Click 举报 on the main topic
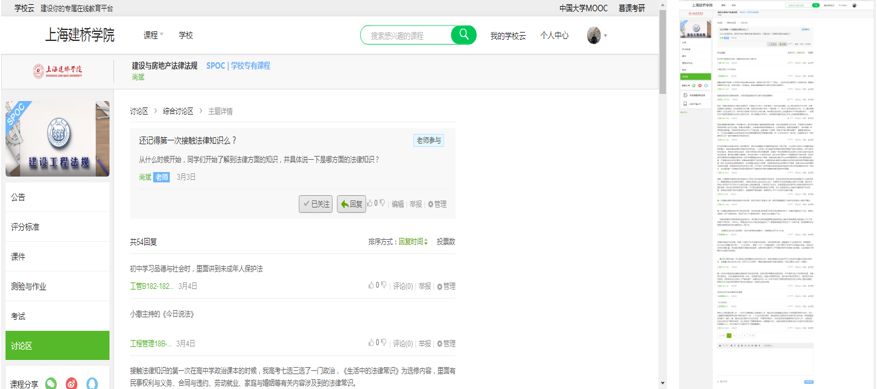Viewport: 877px width, 389px height. point(416,204)
